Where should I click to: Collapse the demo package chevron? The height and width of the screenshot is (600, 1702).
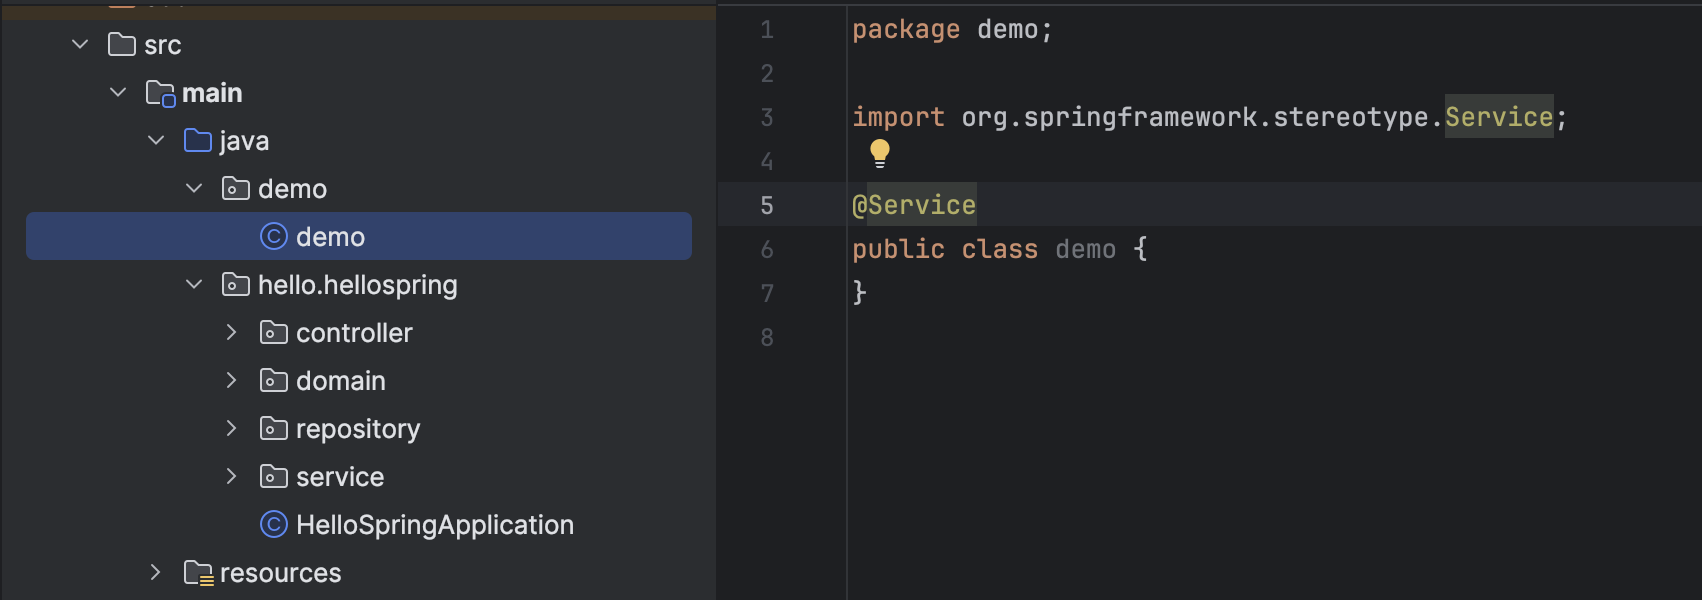[x=194, y=188]
